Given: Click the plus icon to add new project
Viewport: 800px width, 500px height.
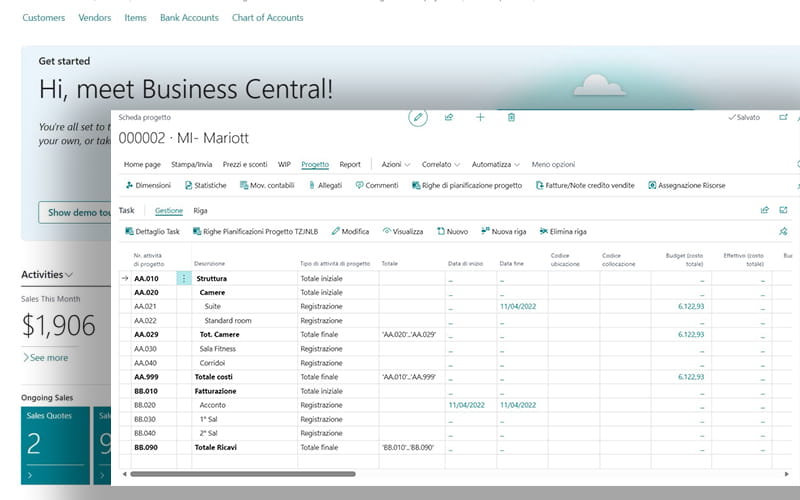Looking at the screenshot, I should pos(480,117).
